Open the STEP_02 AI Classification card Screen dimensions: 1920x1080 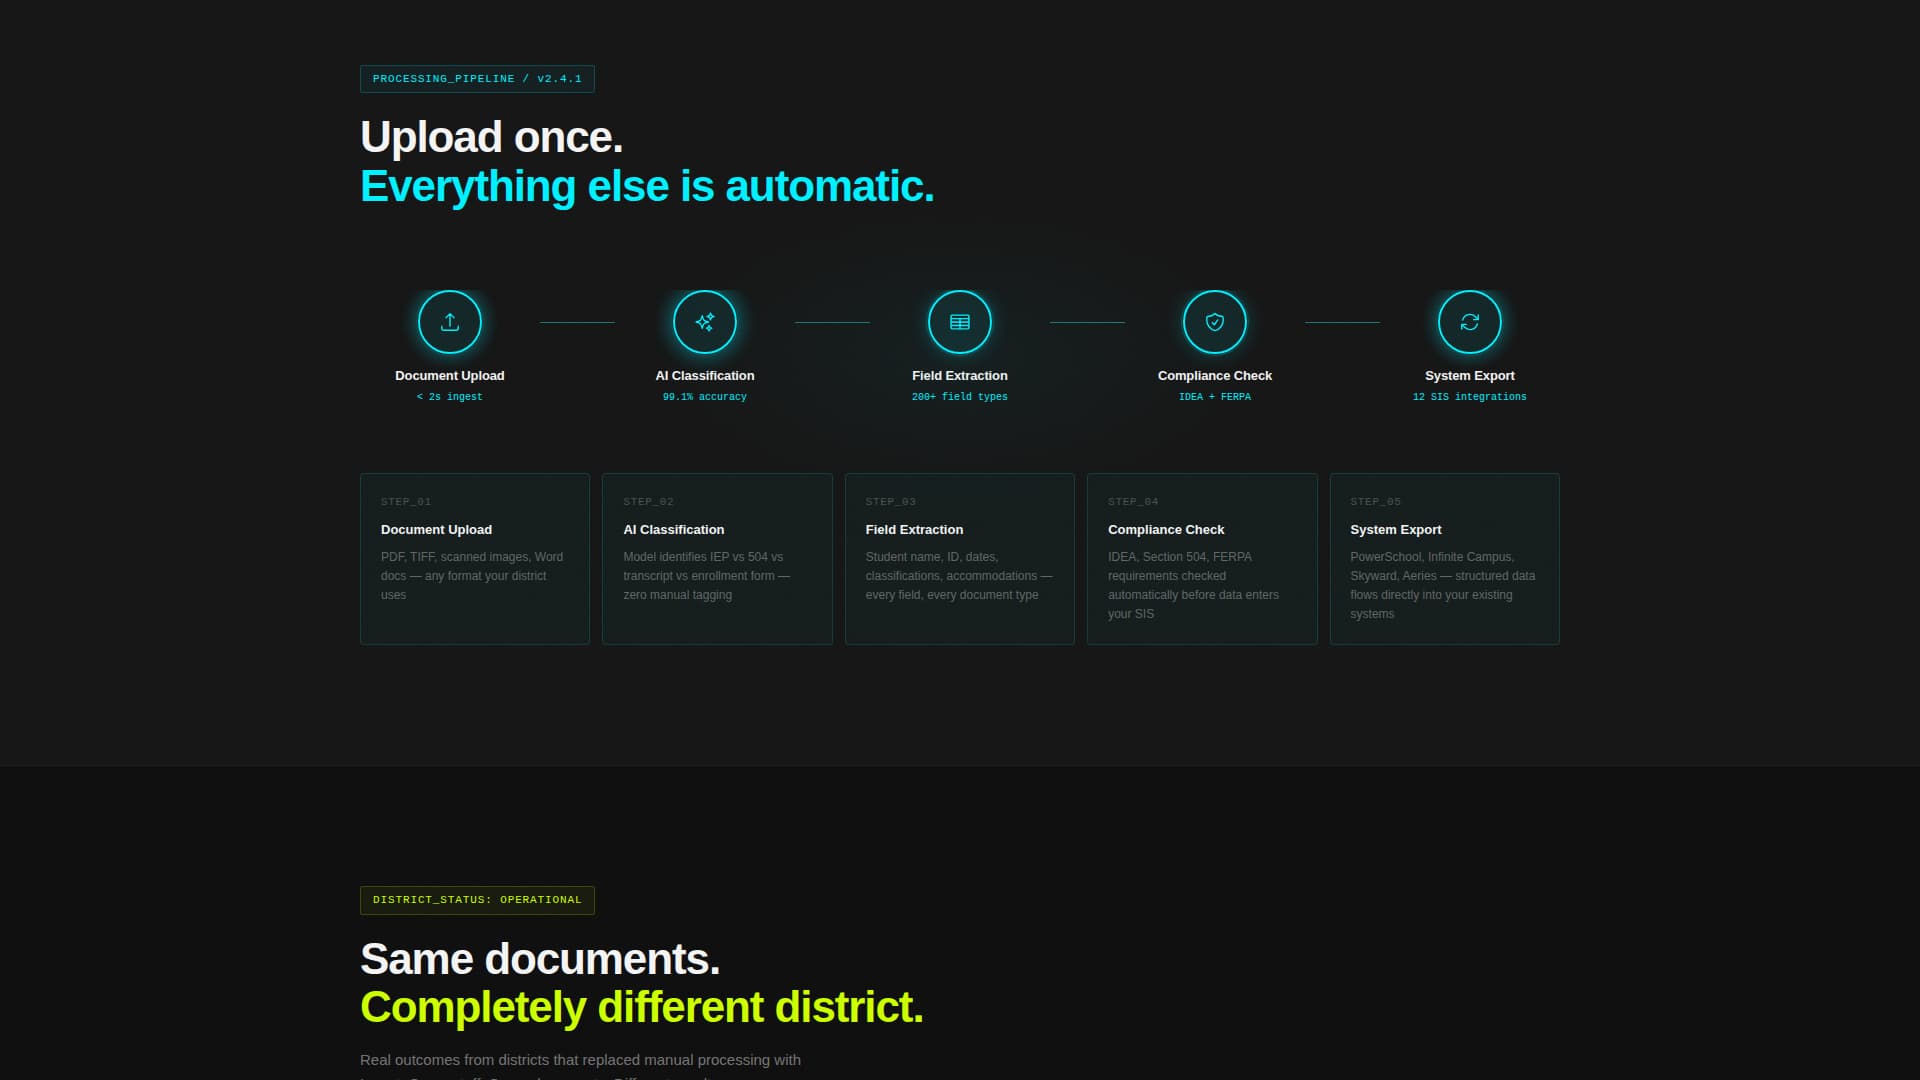(717, 559)
